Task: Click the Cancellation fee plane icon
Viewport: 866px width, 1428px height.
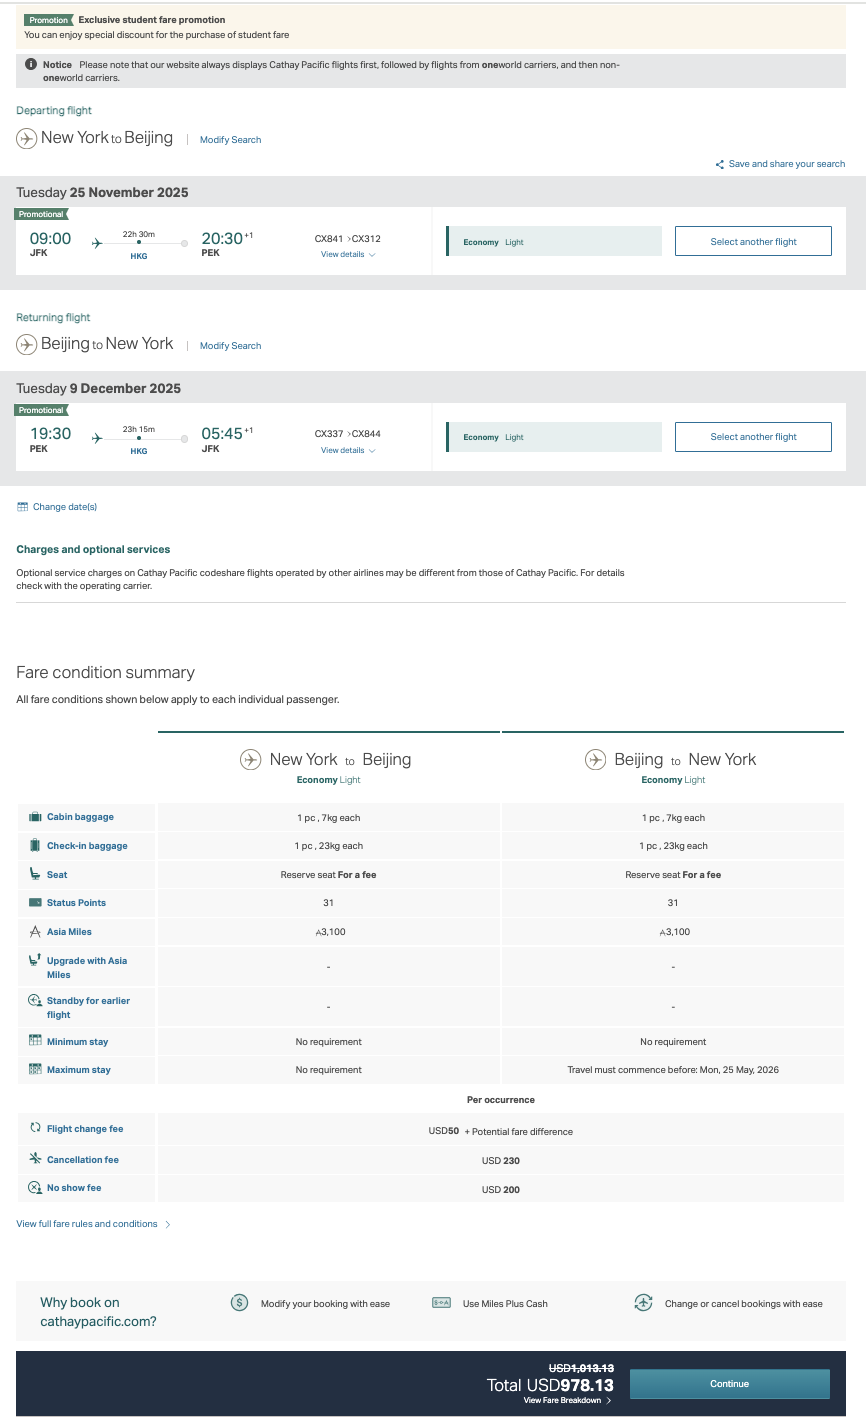Action: tap(36, 1159)
